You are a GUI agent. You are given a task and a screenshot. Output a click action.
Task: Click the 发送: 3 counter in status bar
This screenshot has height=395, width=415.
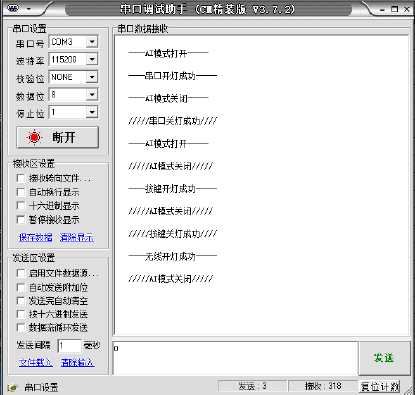[x=252, y=386]
